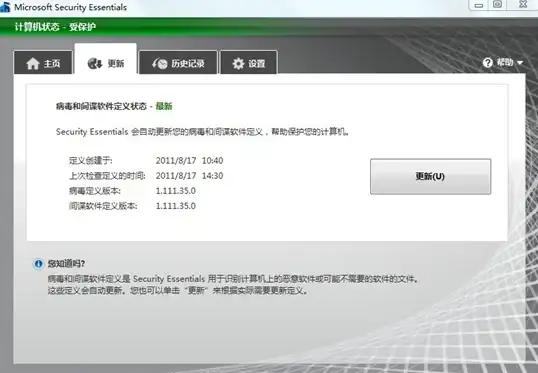The image size is (538, 373).
Task: Click the 最新 status text
Action: pyautogui.click(x=164, y=106)
